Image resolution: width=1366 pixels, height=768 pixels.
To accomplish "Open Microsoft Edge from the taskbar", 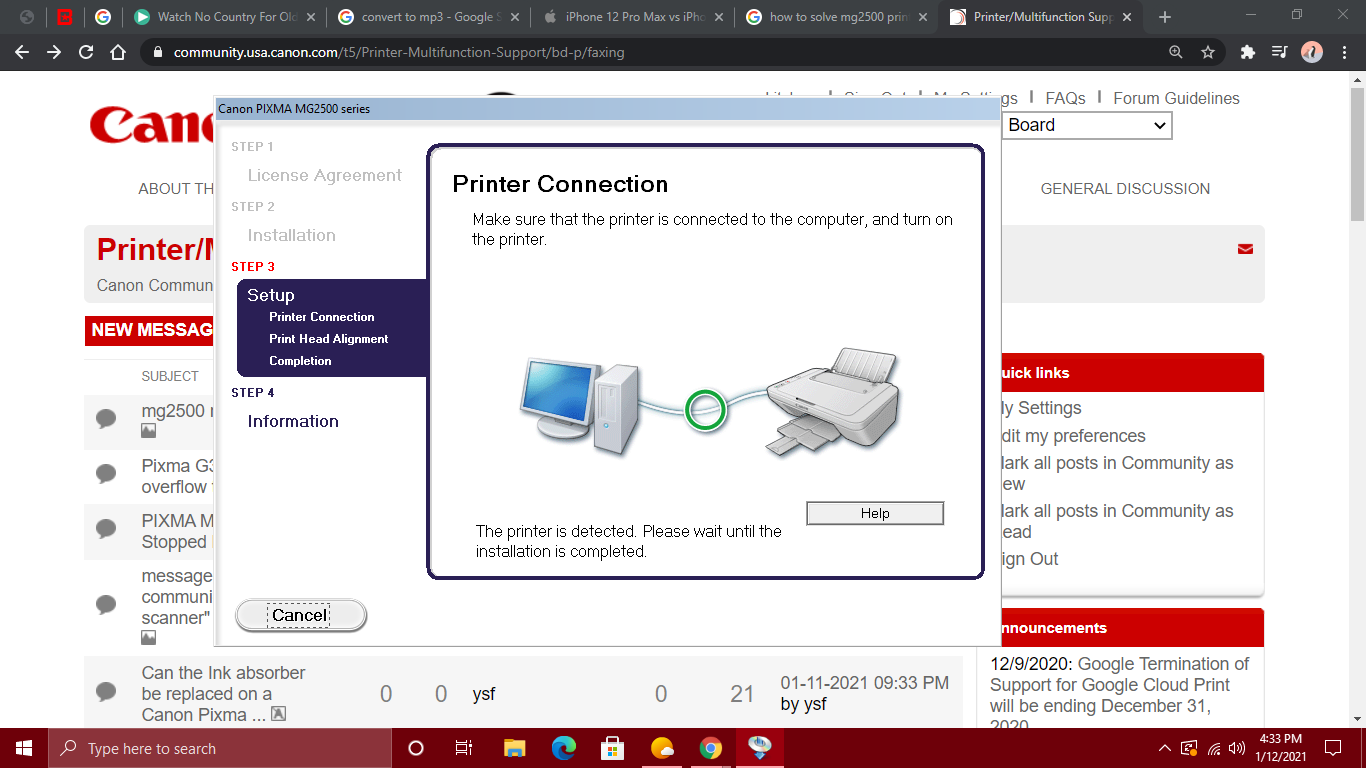I will click(x=564, y=748).
